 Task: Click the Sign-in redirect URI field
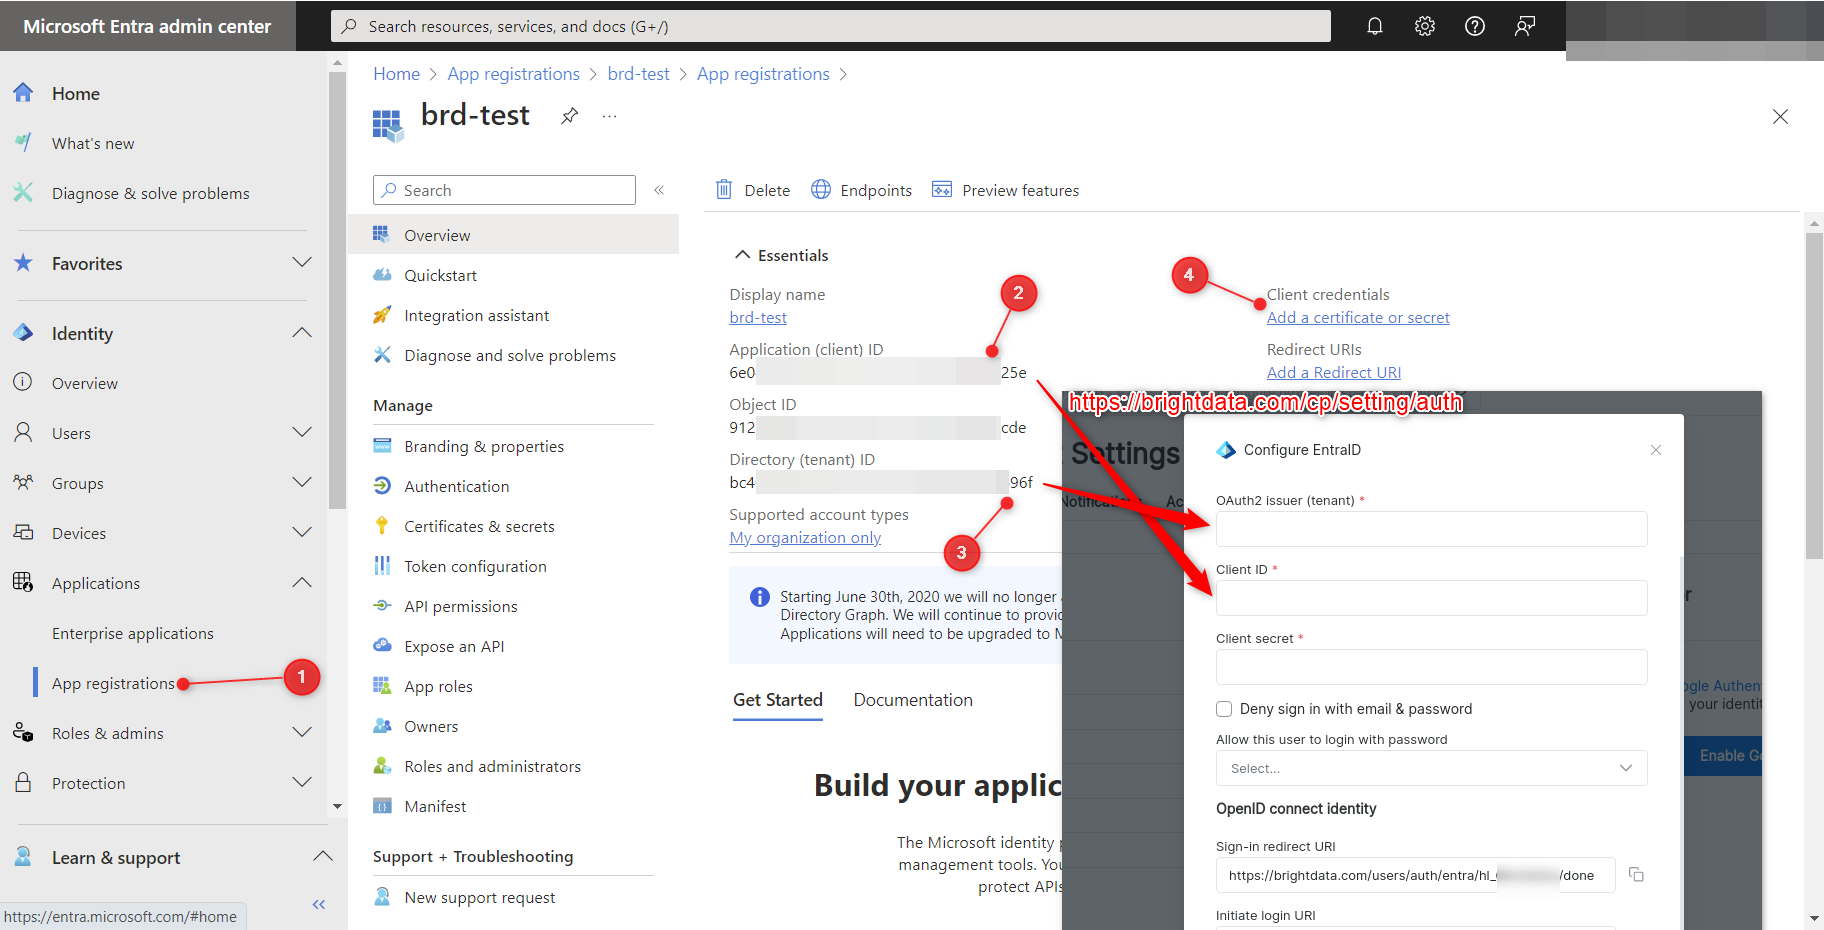click(1415, 875)
